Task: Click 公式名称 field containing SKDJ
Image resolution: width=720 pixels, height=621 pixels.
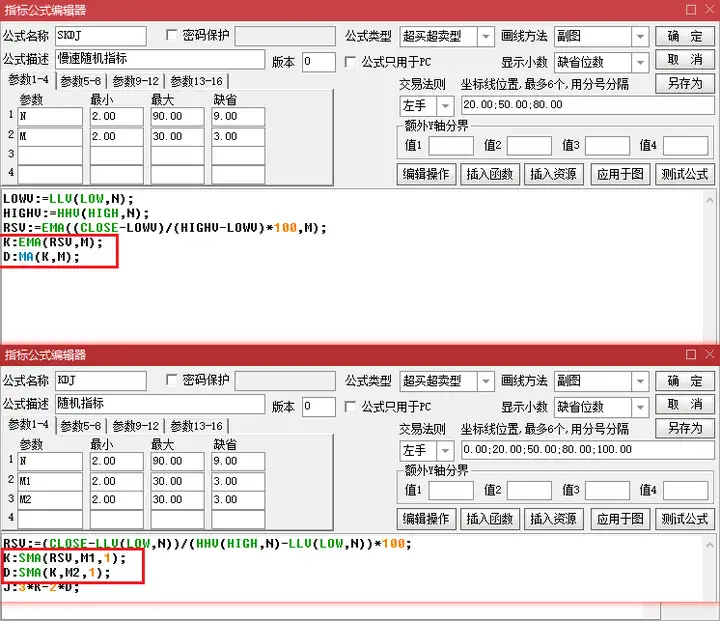Action: point(101,36)
